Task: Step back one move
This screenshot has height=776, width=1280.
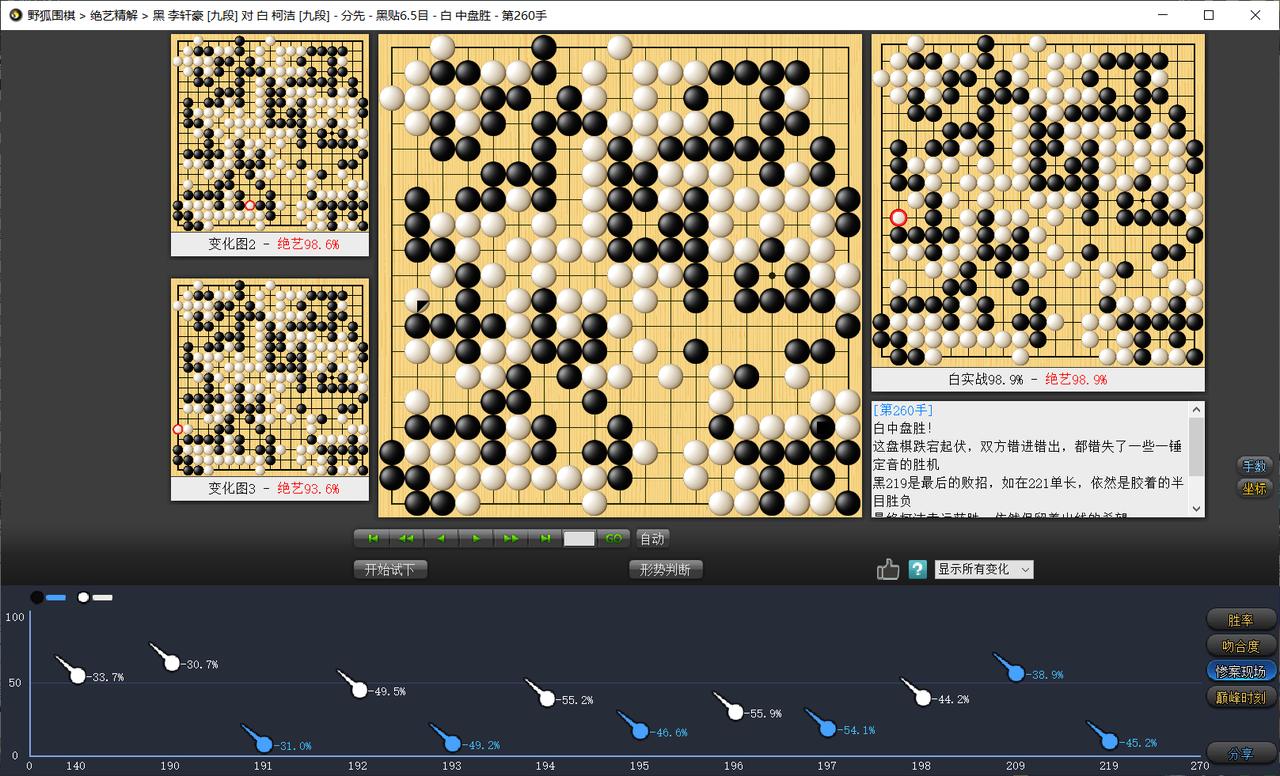Action: [x=441, y=538]
